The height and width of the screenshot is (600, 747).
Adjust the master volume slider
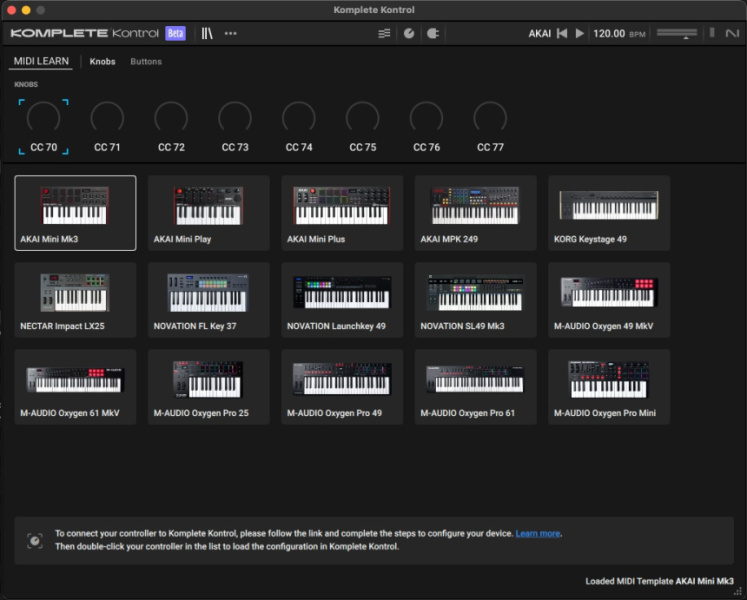coord(676,33)
